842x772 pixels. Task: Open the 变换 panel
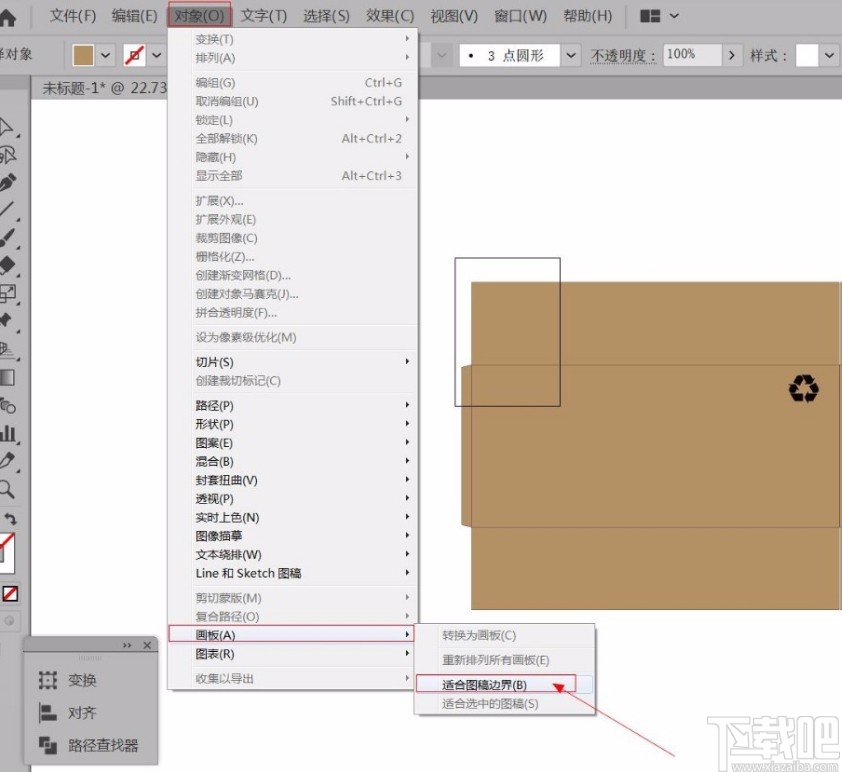[81, 681]
